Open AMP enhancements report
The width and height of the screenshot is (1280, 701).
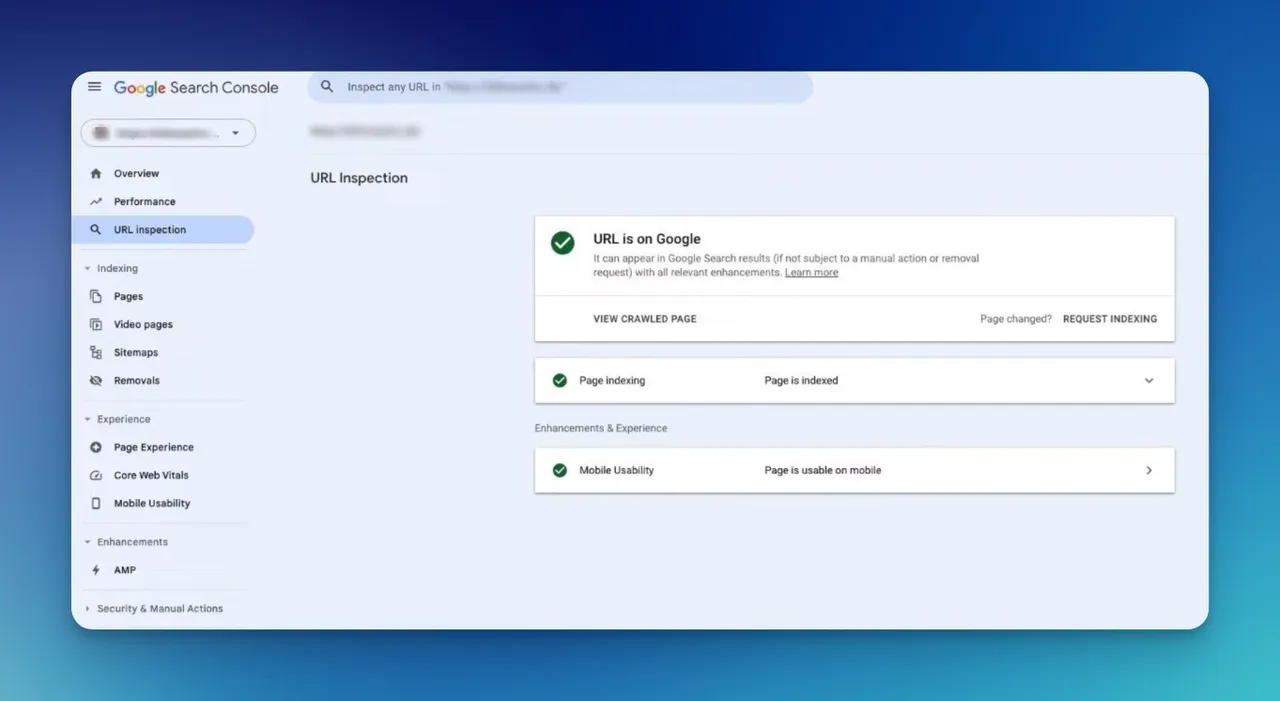pyautogui.click(x=125, y=570)
